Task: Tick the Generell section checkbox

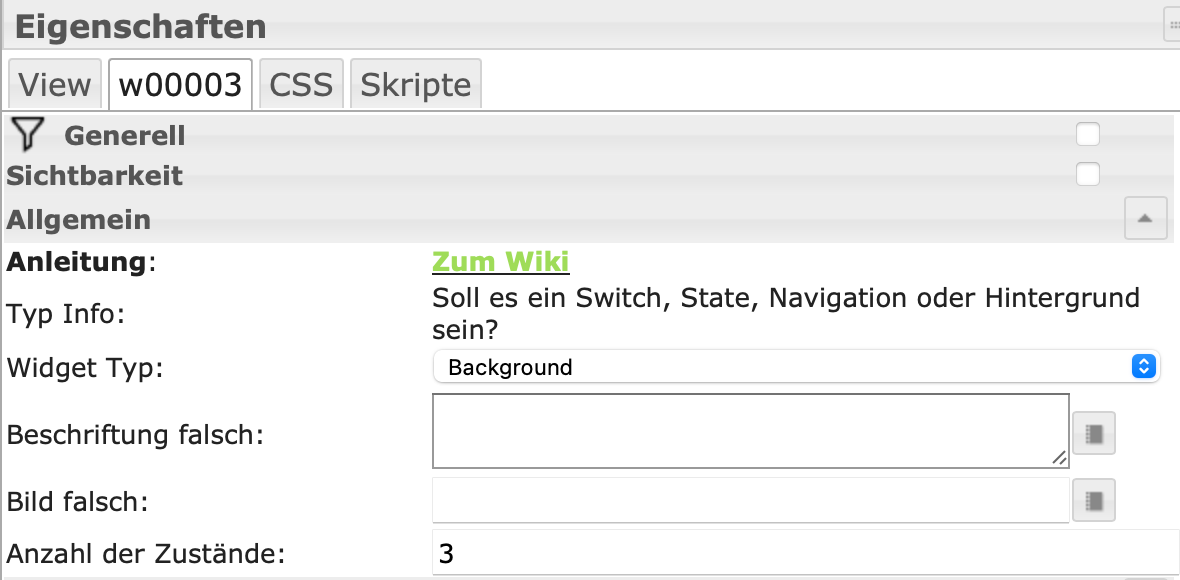Action: click(1087, 134)
